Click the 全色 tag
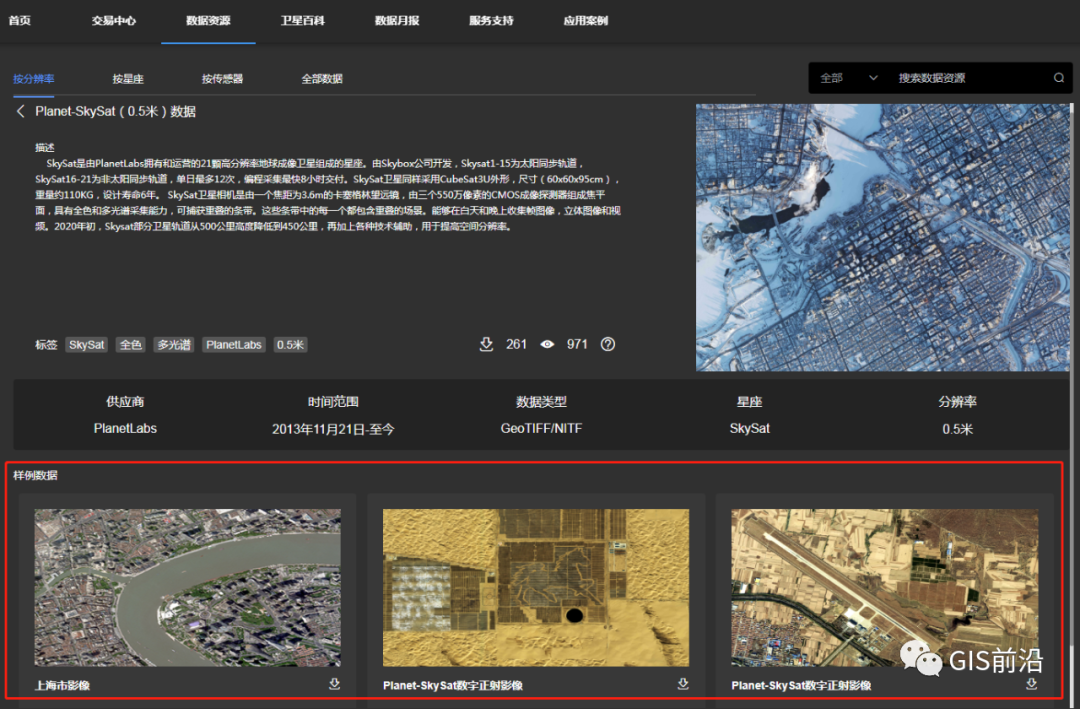 [131, 345]
